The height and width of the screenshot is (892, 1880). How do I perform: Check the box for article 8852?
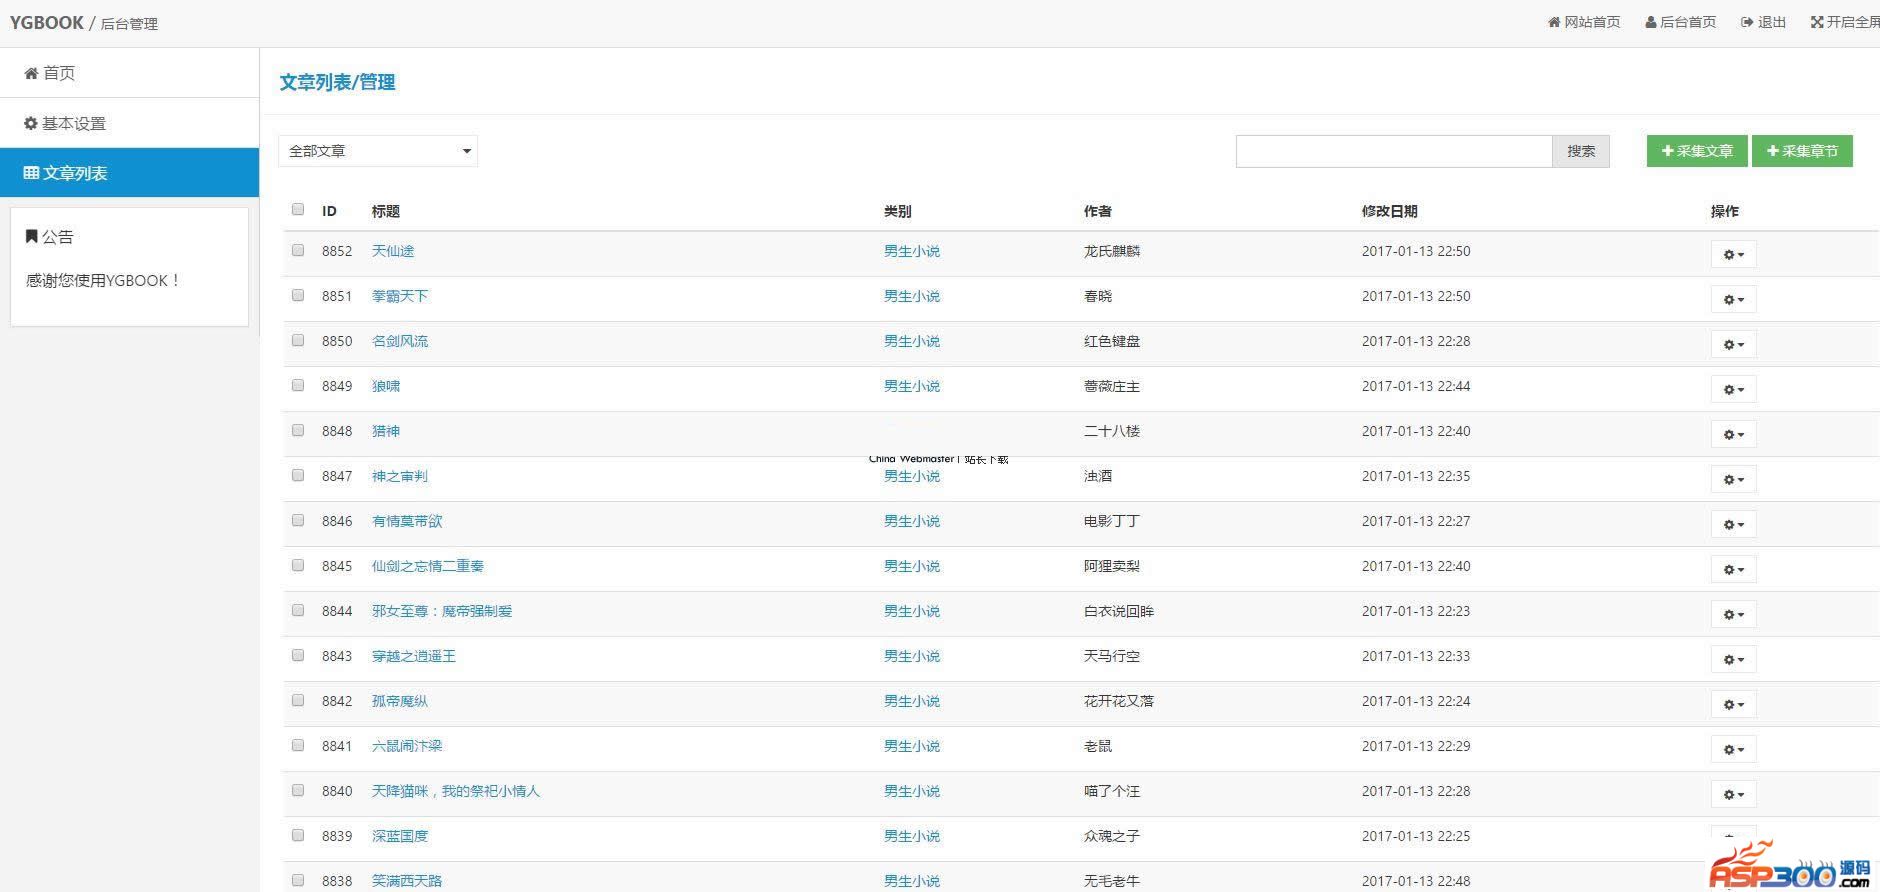[298, 250]
